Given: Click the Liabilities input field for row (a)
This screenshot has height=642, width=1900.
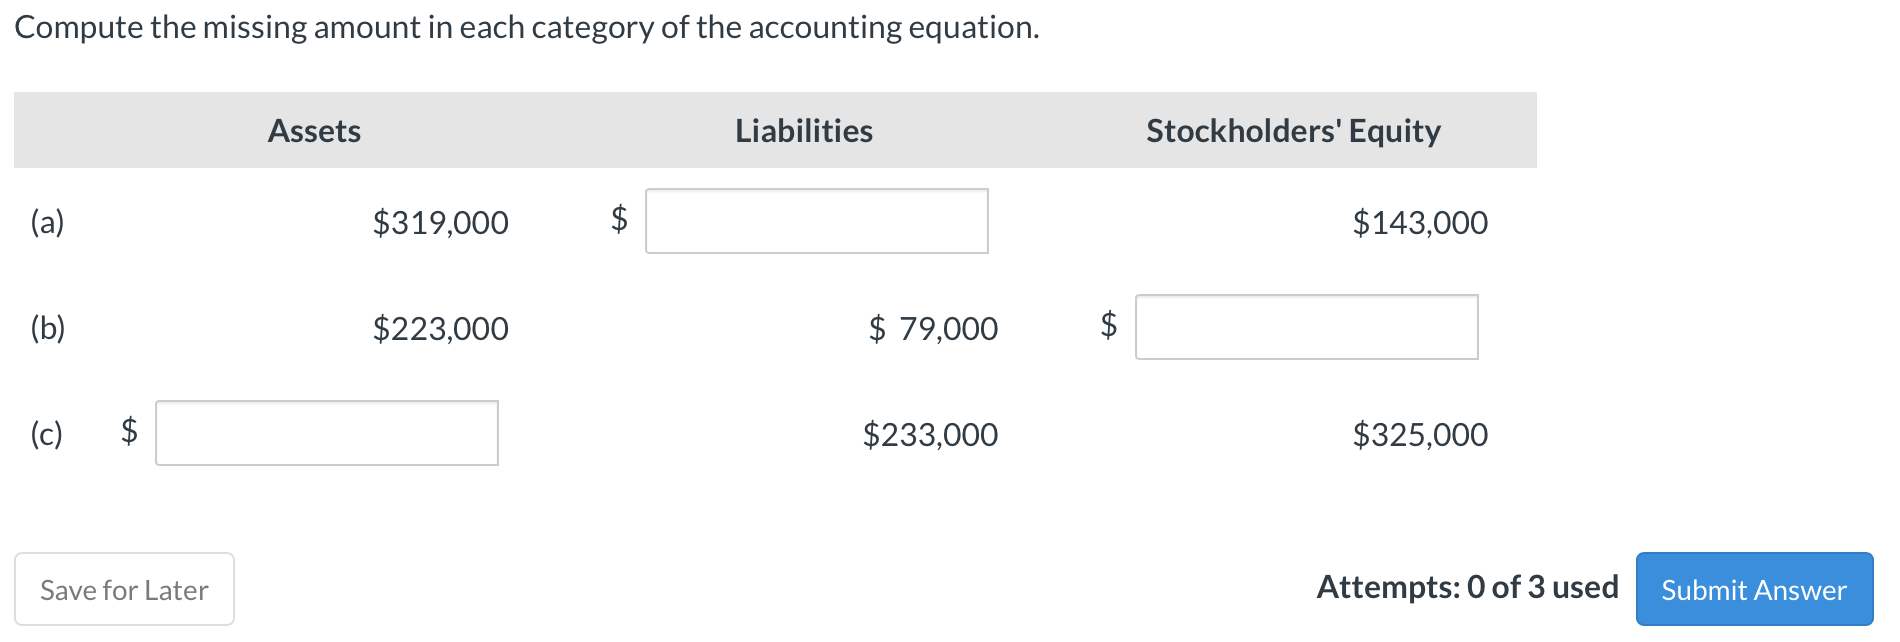Looking at the screenshot, I should [816, 221].
